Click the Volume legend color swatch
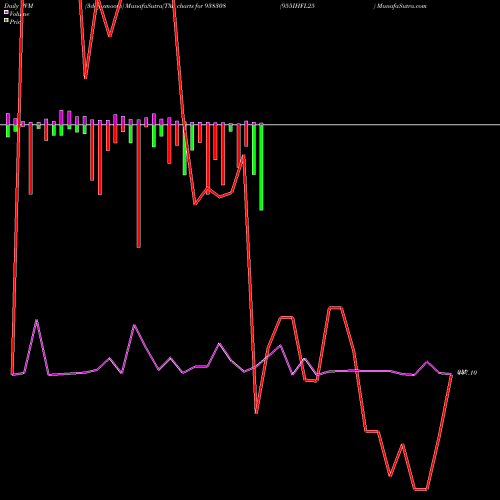Viewport: 500px width, 500px height. (x=6, y=13)
